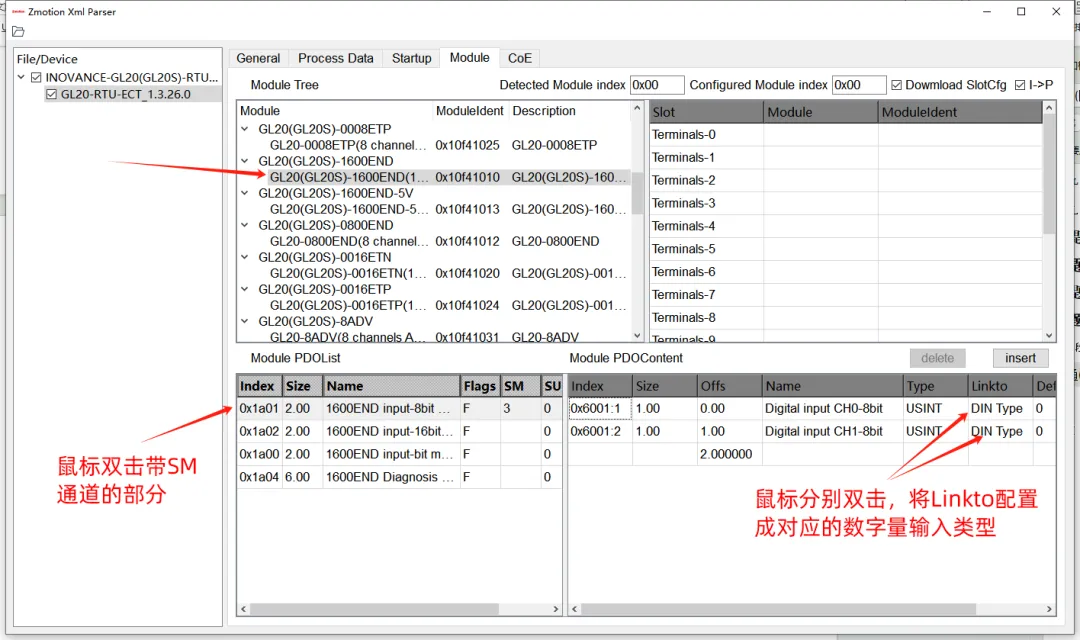The height and width of the screenshot is (640, 1080).
Task: Click the PDOList horizontal scrollbar thumb
Action: tap(374, 609)
